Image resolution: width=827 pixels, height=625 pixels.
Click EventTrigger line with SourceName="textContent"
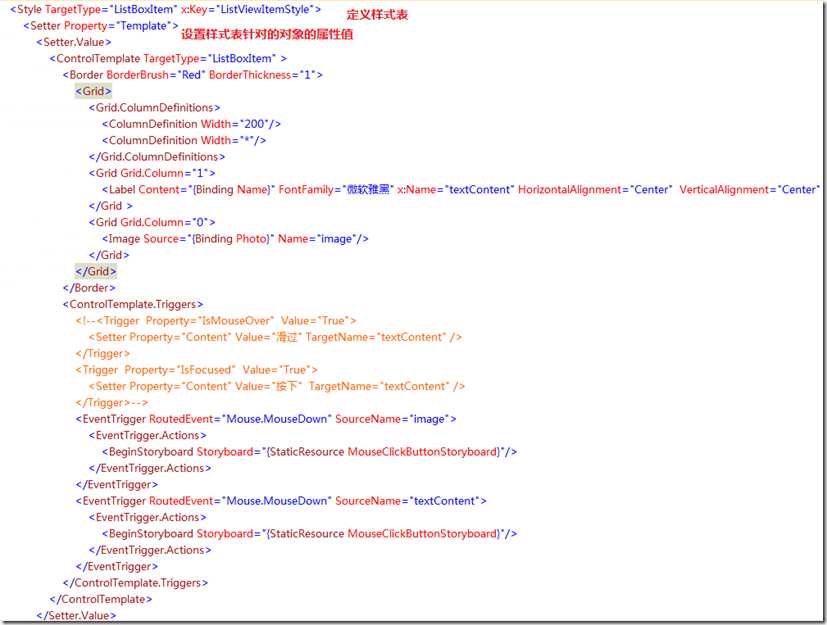tap(281, 501)
